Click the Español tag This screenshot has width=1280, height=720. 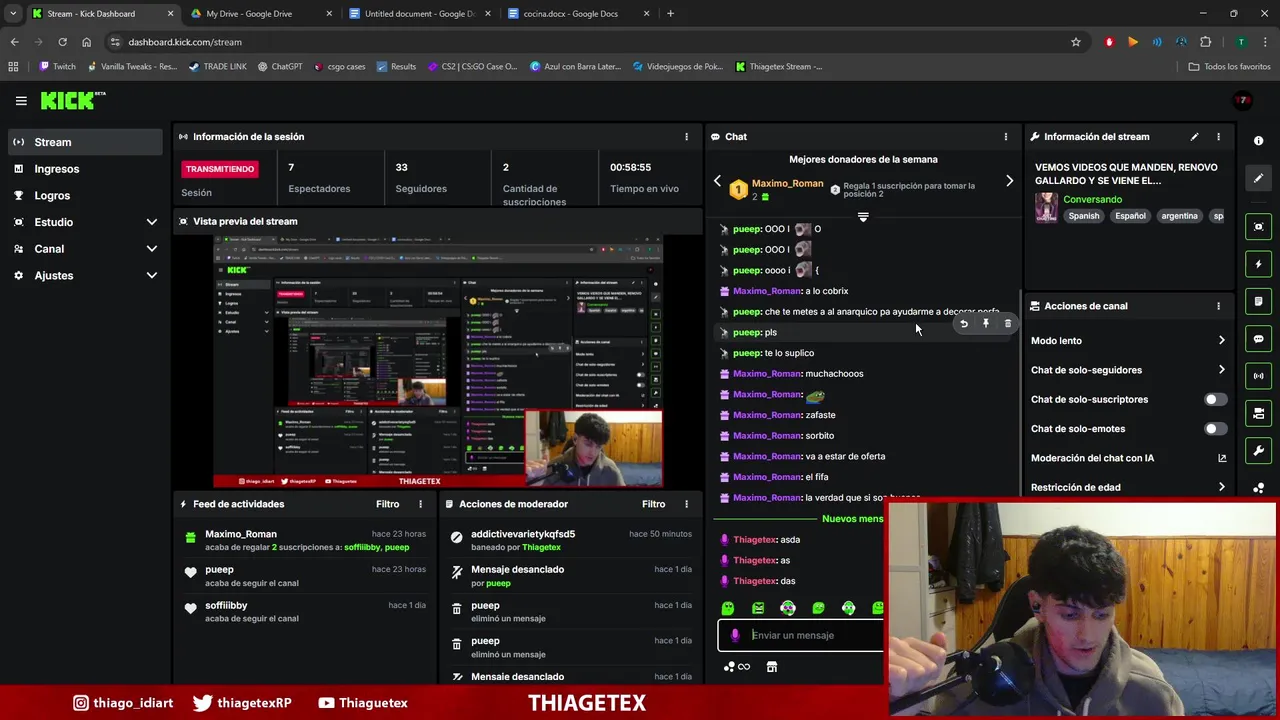point(1130,216)
